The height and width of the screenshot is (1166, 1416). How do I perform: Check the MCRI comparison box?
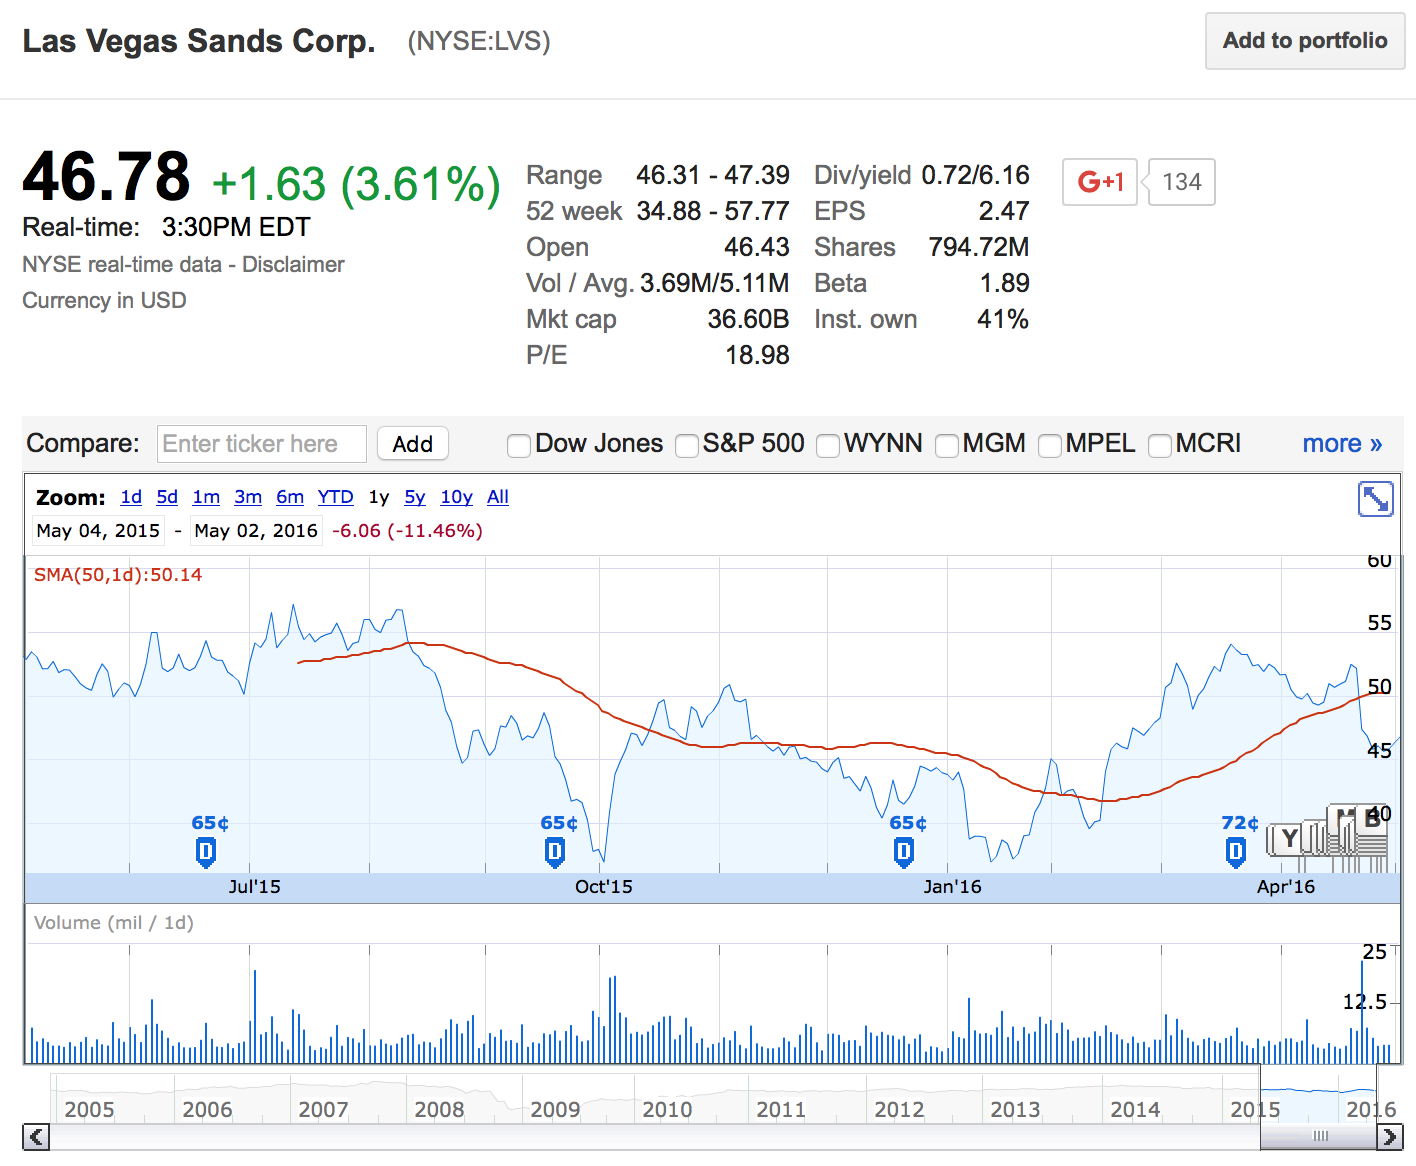pyautogui.click(x=1160, y=445)
